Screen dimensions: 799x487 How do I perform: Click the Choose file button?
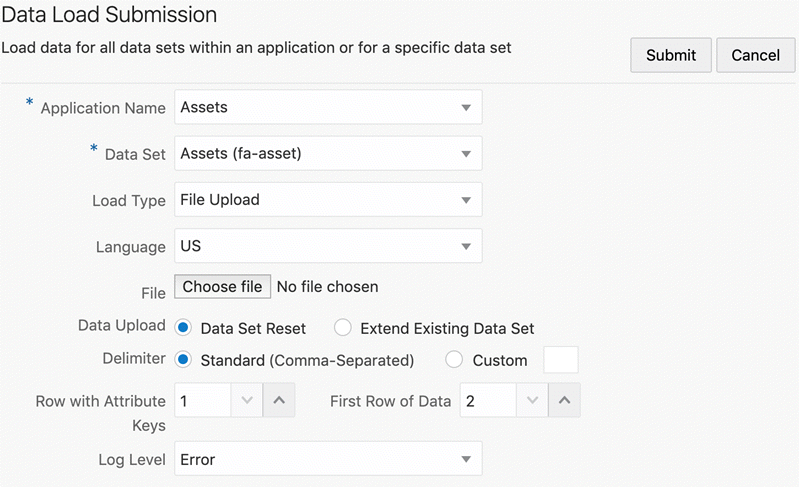point(222,287)
